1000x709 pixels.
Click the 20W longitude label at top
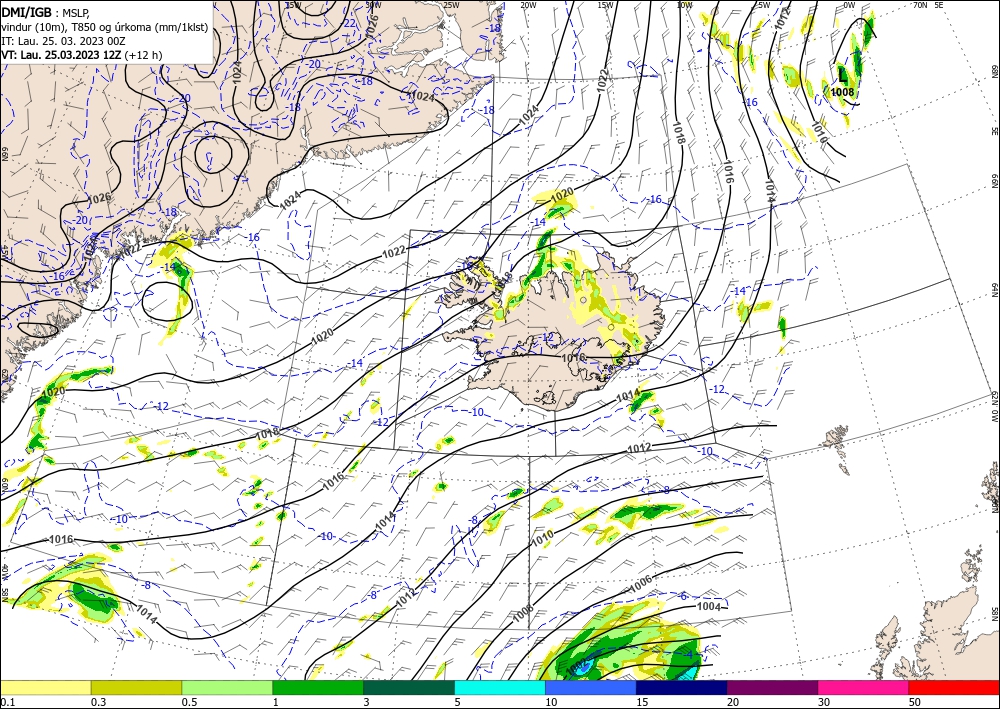pos(527,5)
